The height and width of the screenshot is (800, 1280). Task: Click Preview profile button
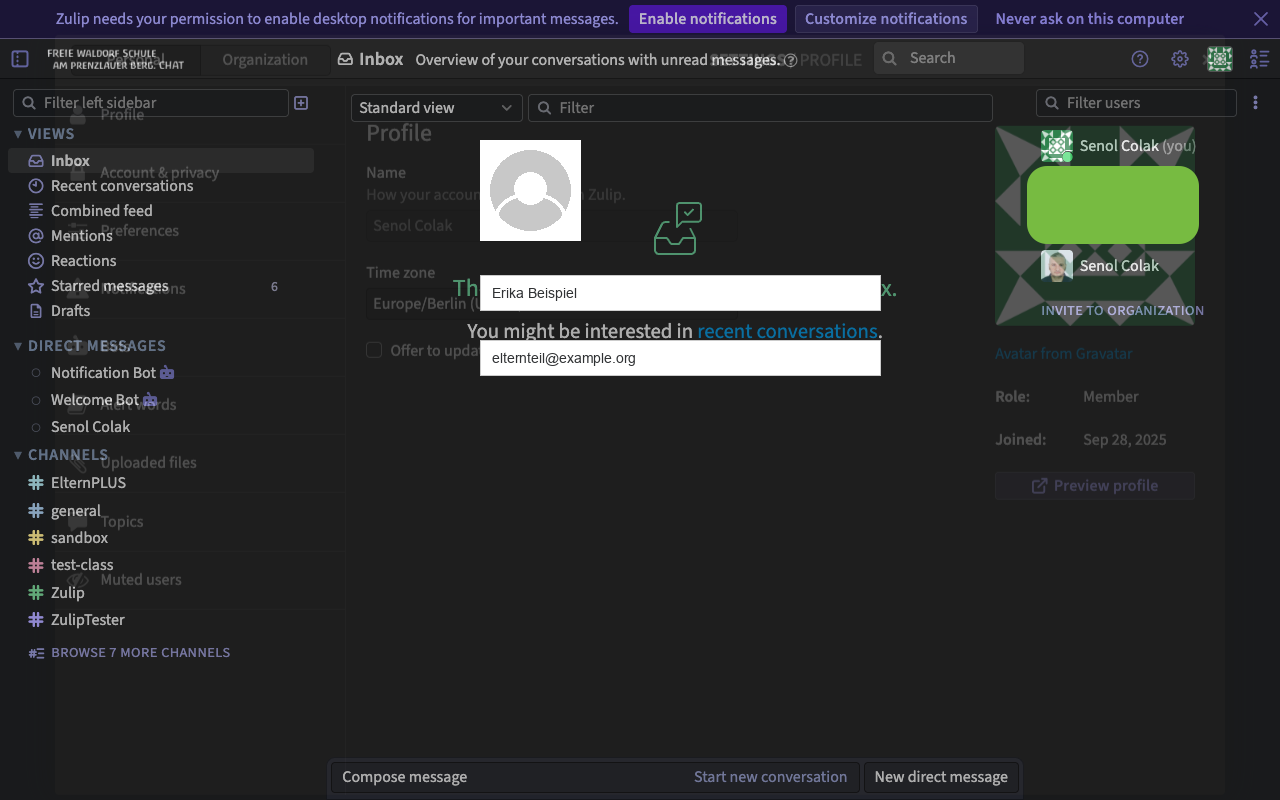1095,486
